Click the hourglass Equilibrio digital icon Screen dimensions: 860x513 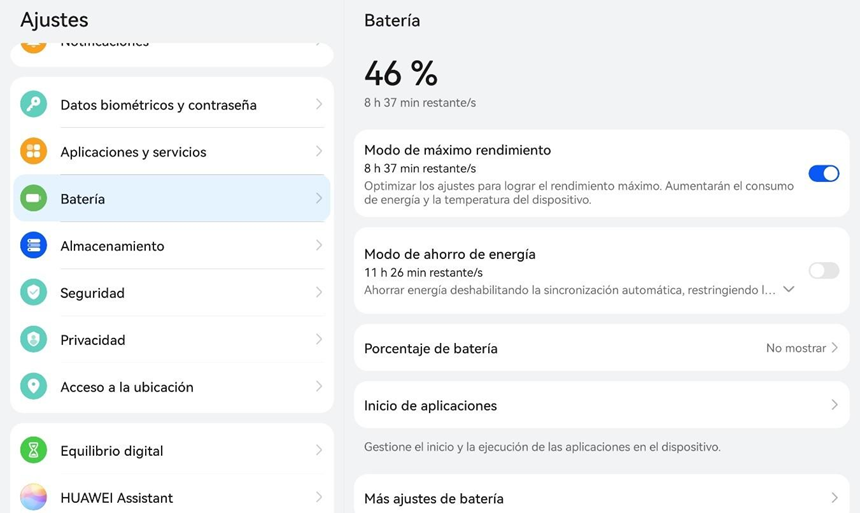click(33, 450)
